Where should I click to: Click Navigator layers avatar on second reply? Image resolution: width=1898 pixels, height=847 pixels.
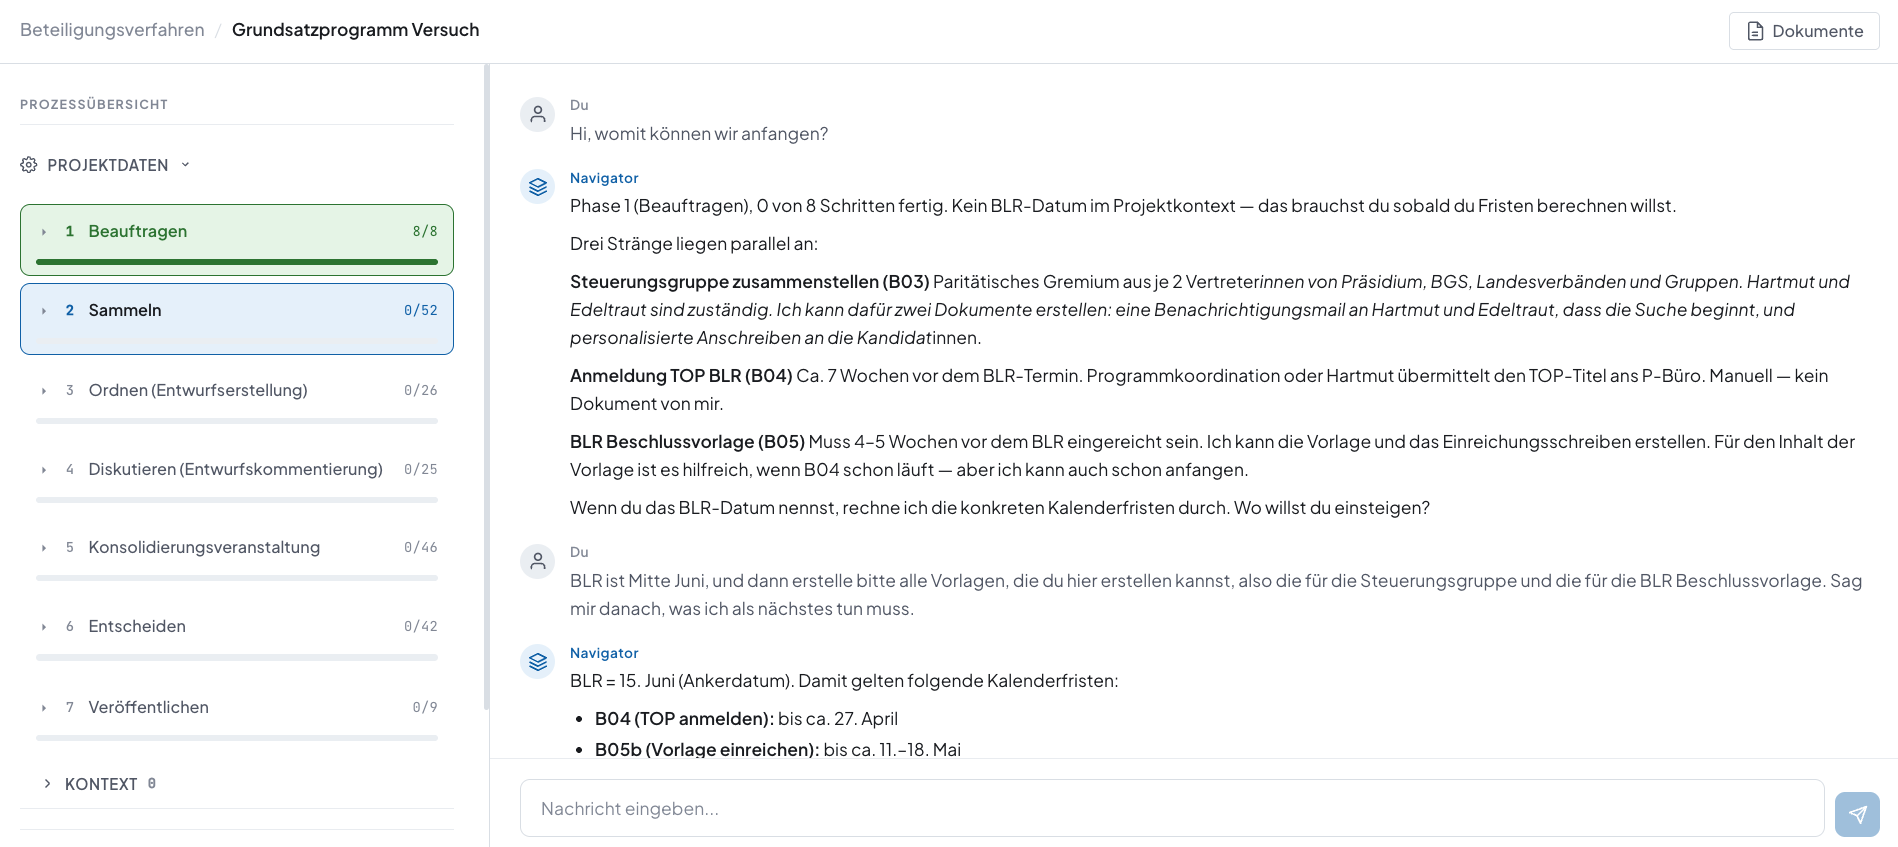click(x=538, y=661)
